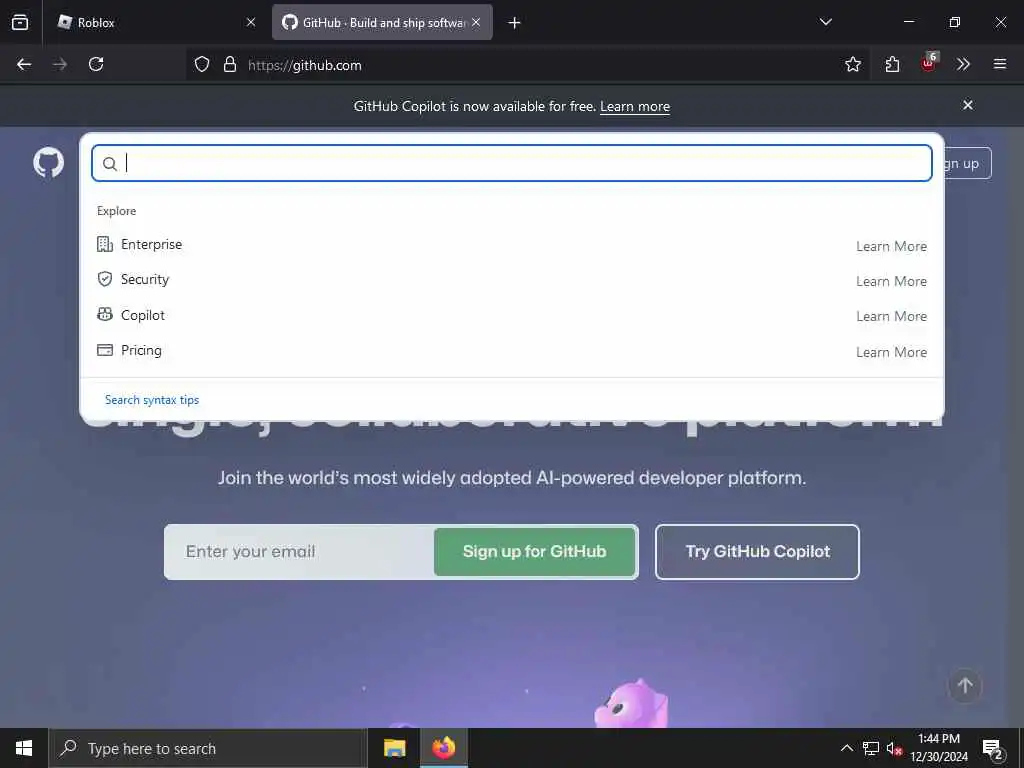Click the network tray icon
1024x768 pixels.
[871, 748]
